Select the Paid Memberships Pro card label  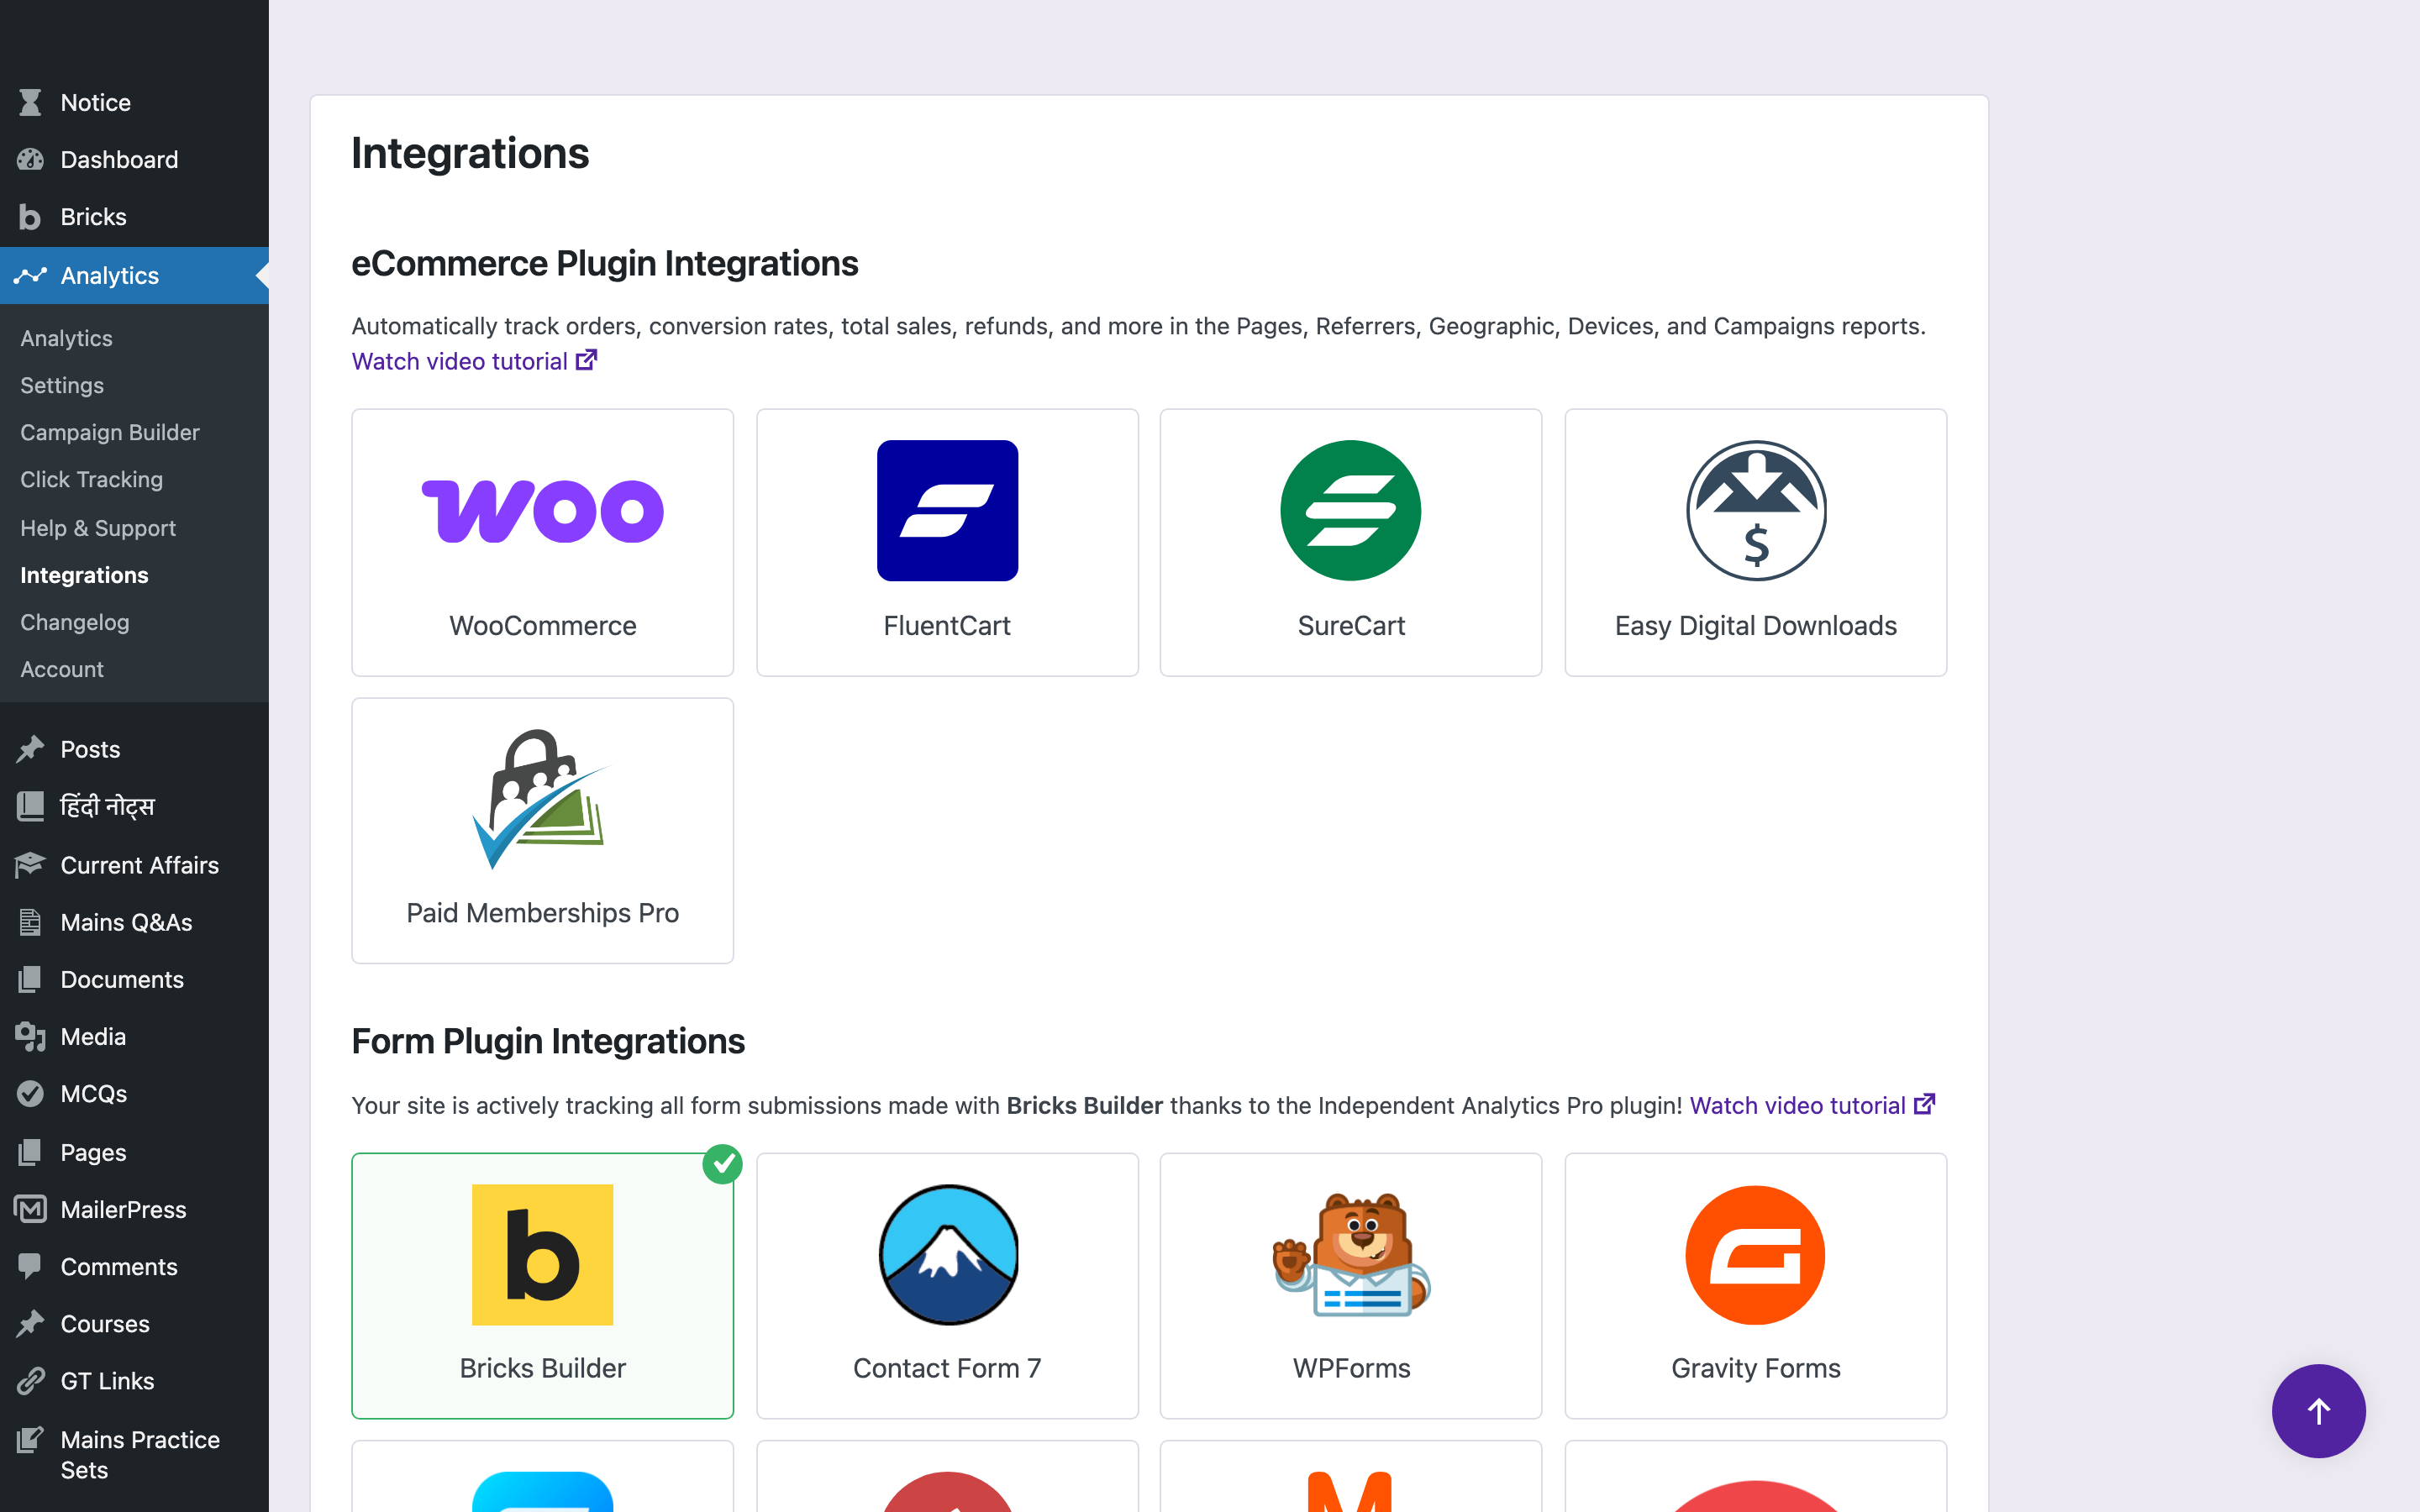[542, 912]
